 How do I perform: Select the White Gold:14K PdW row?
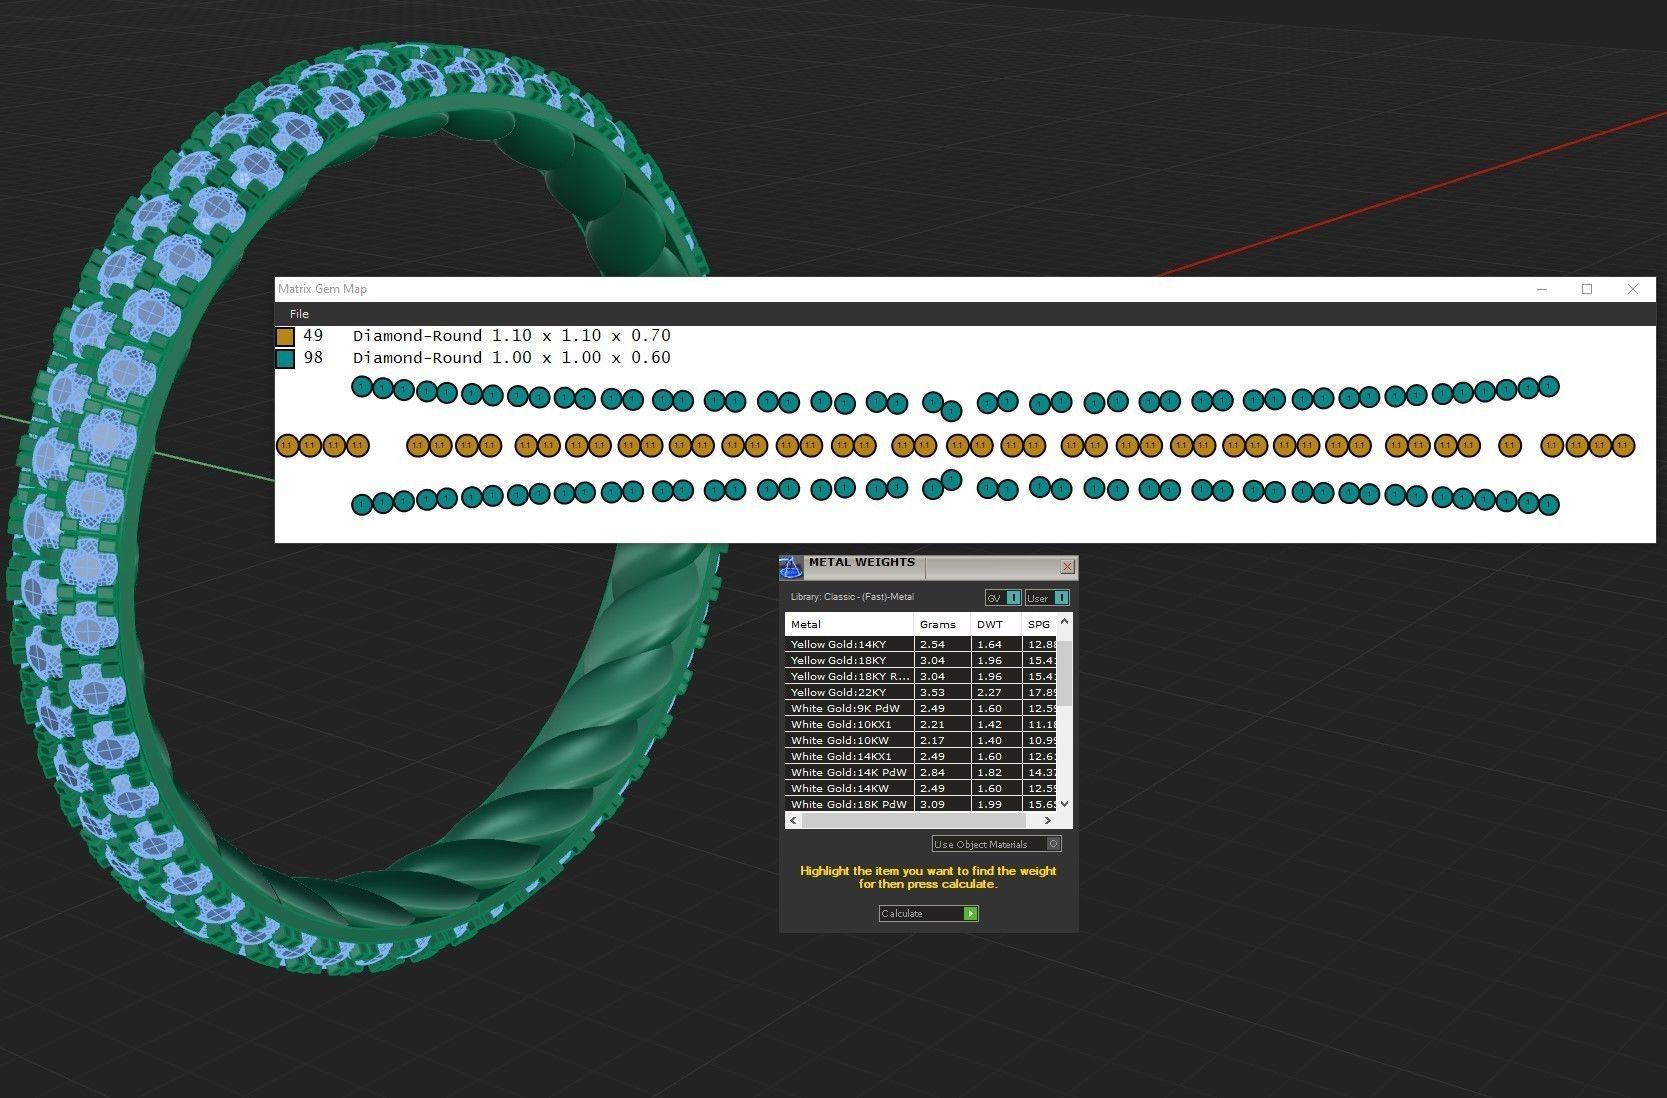(921, 772)
